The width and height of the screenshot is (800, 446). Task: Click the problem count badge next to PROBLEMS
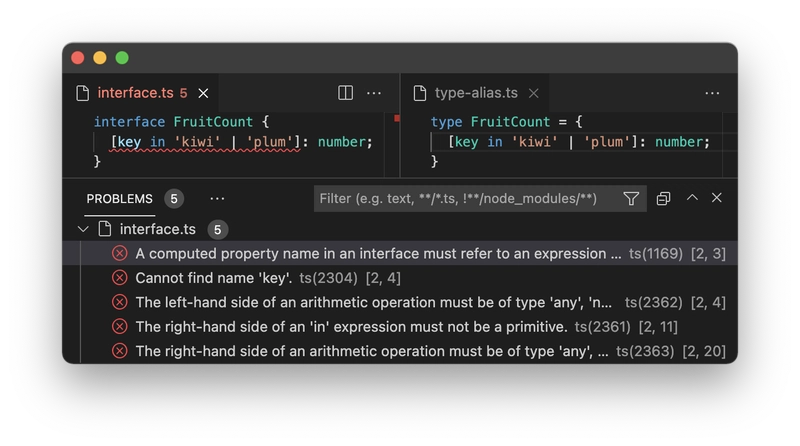(174, 199)
